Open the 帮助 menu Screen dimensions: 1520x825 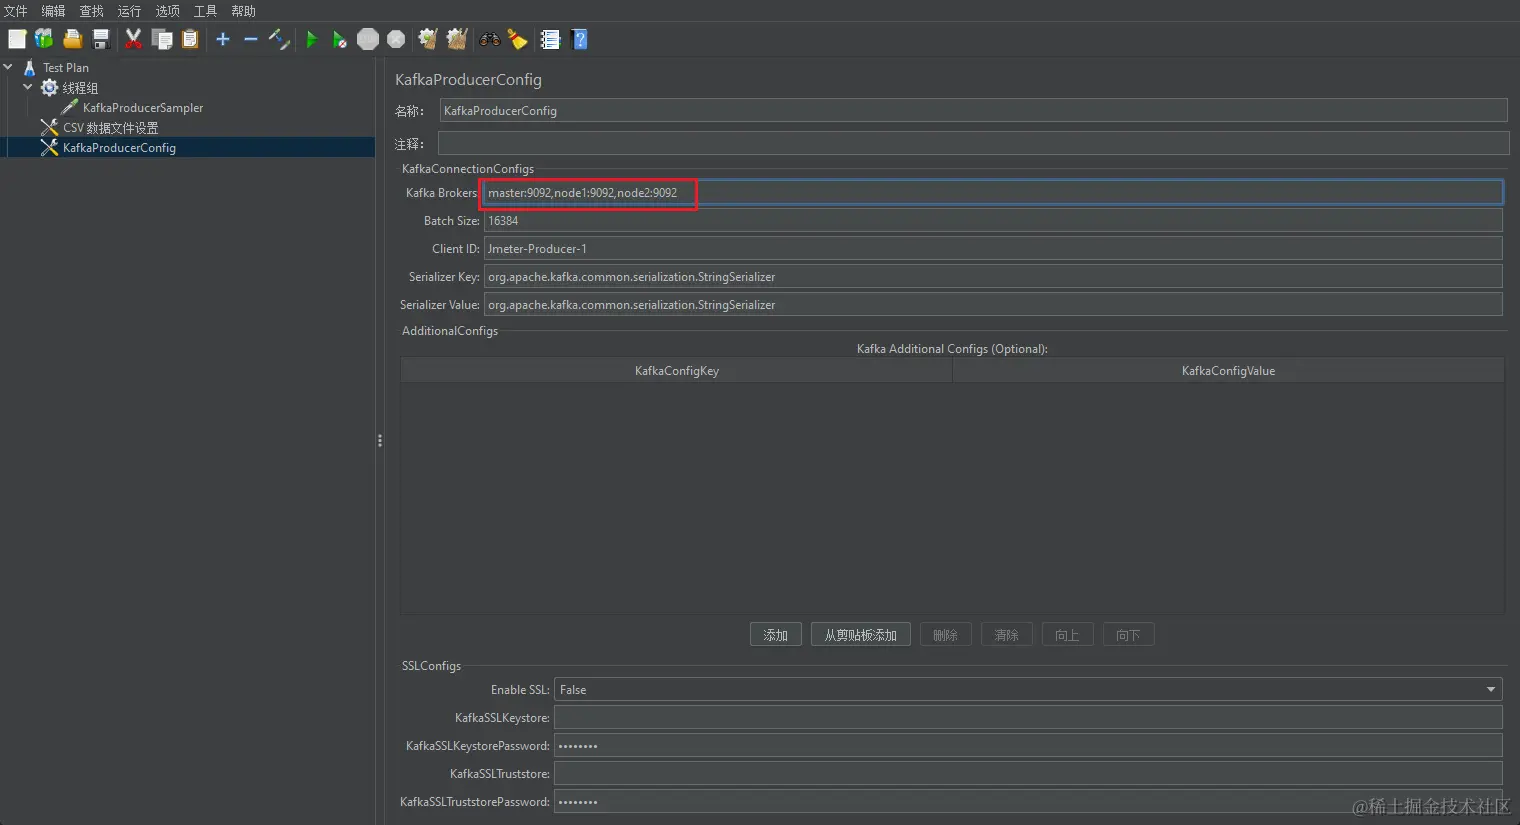pyautogui.click(x=243, y=11)
